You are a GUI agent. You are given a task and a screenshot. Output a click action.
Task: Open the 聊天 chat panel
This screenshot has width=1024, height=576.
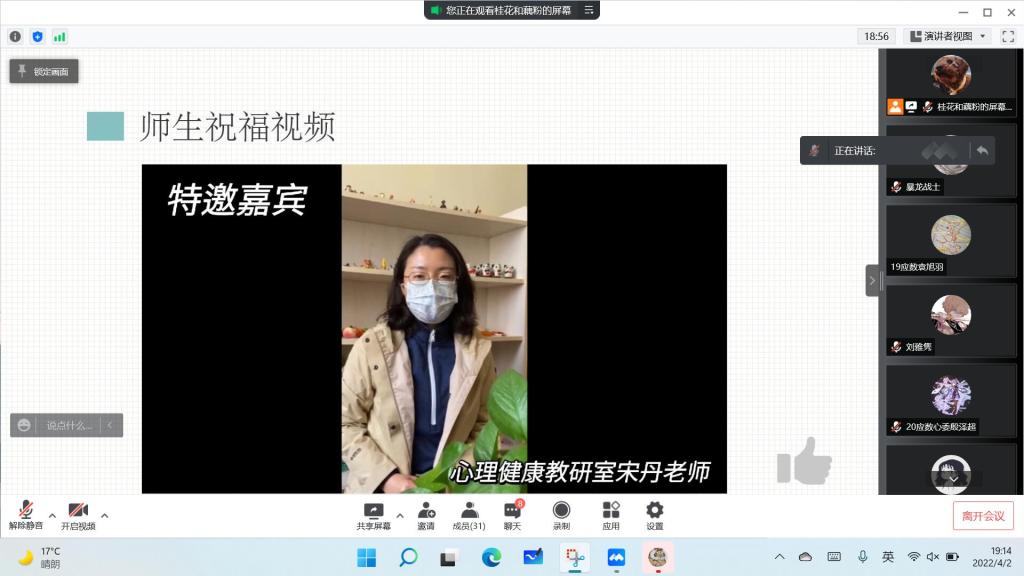[x=512, y=514]
